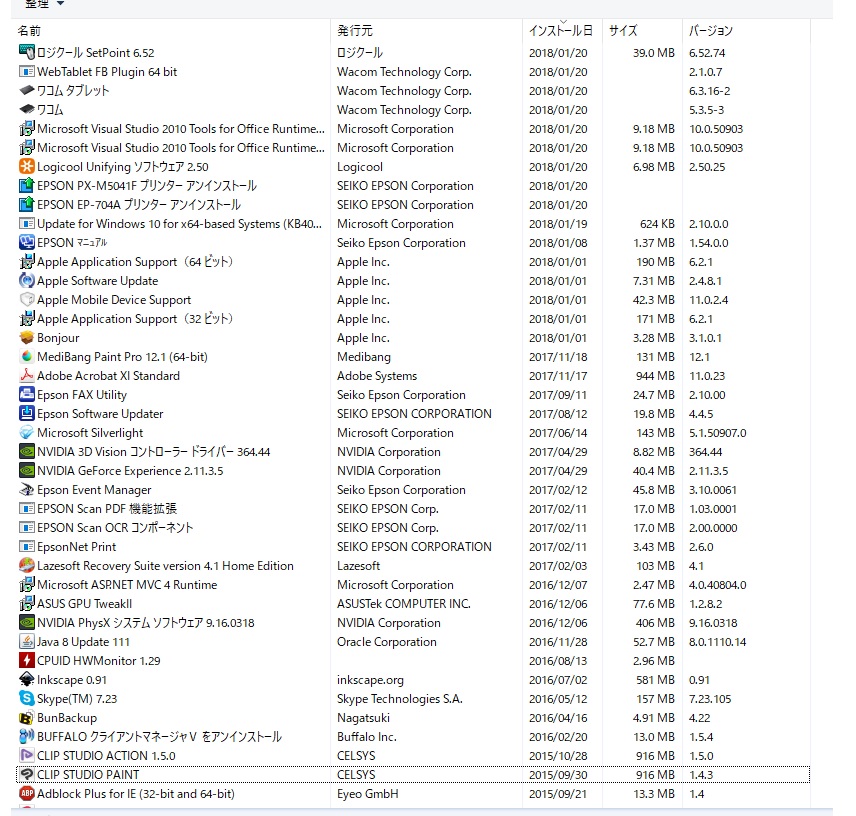Image resolution: width=856 pixels, height=816 pixels.
Task: Click the Adobe Acrobat XI Standard icon
Action: tap(27, 376)
